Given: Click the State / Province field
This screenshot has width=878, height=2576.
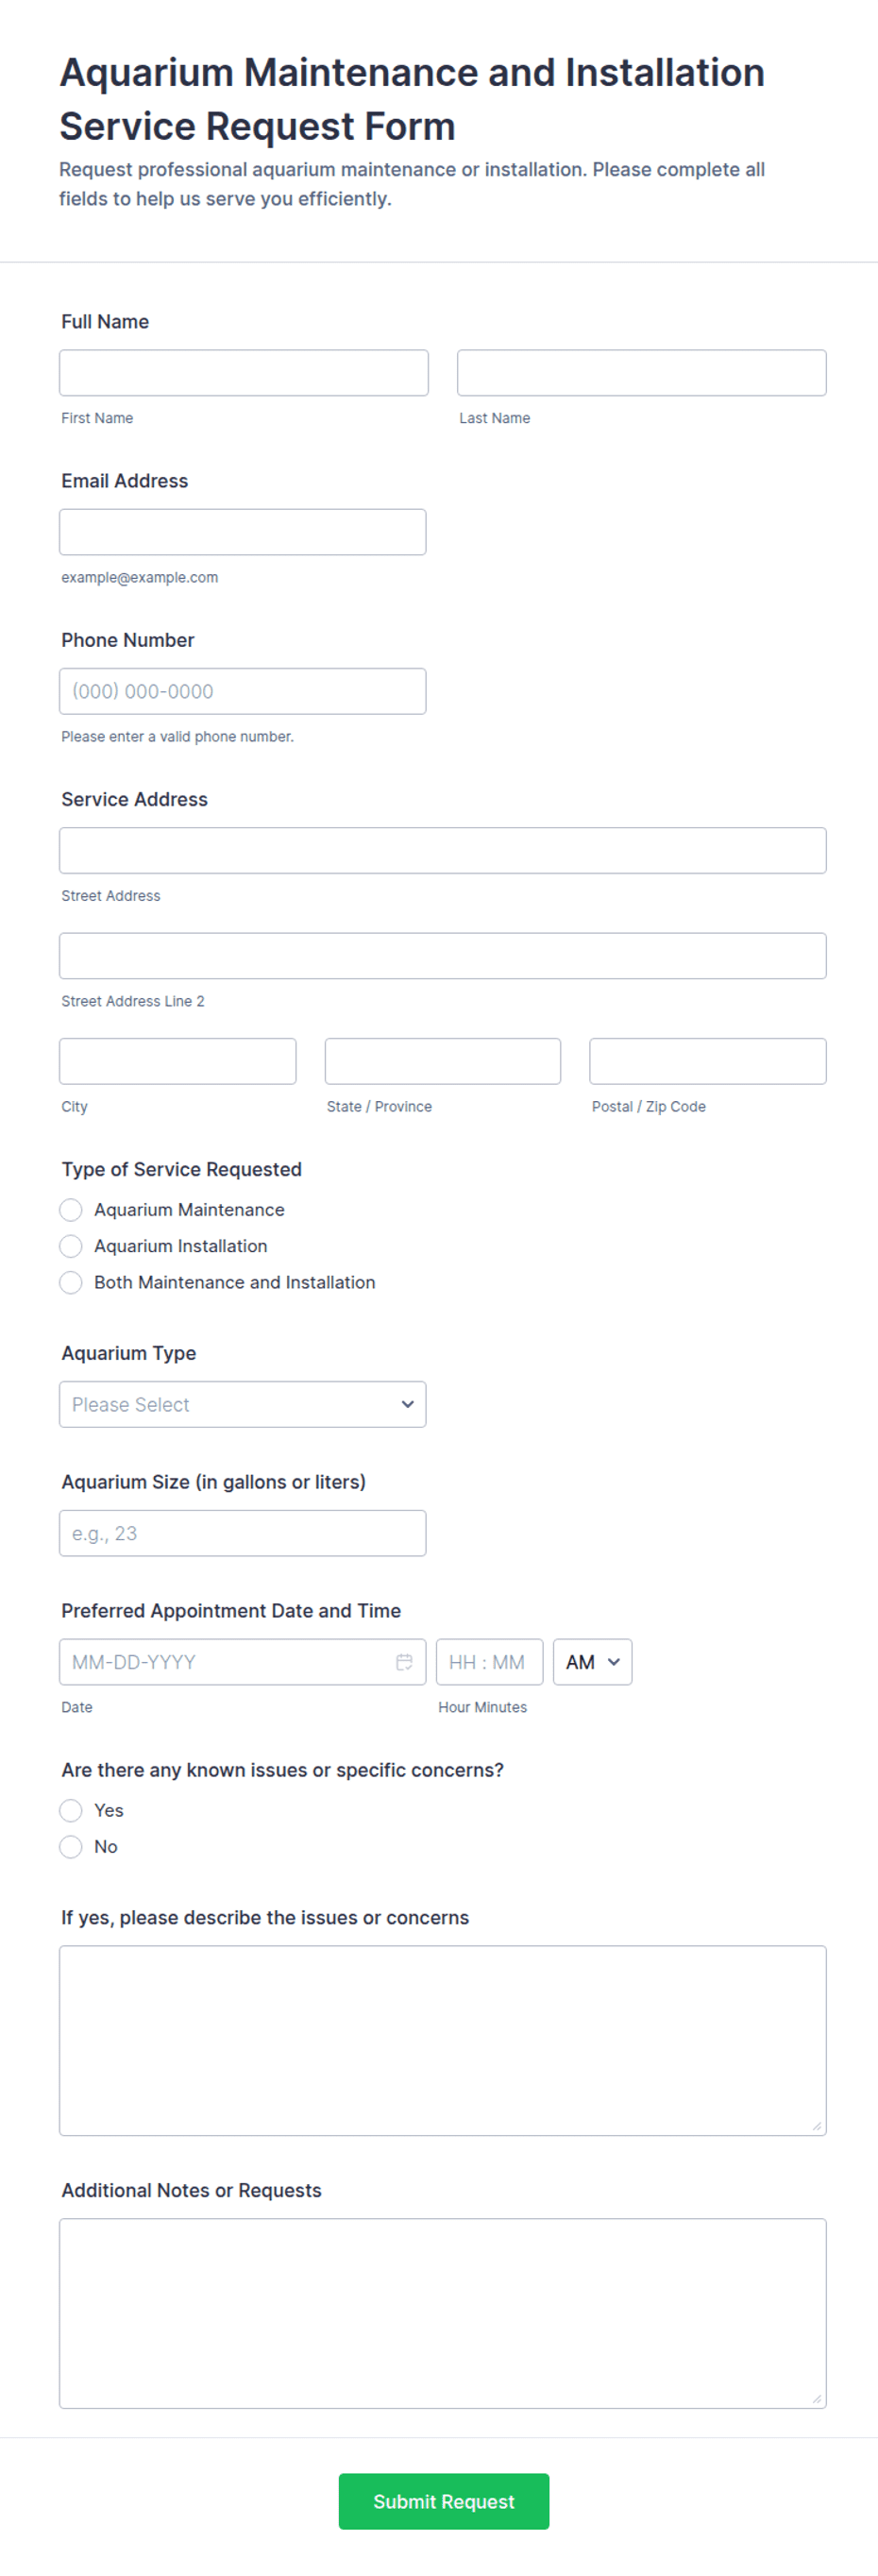Looking at the screenshot, I should (443, 1060).
